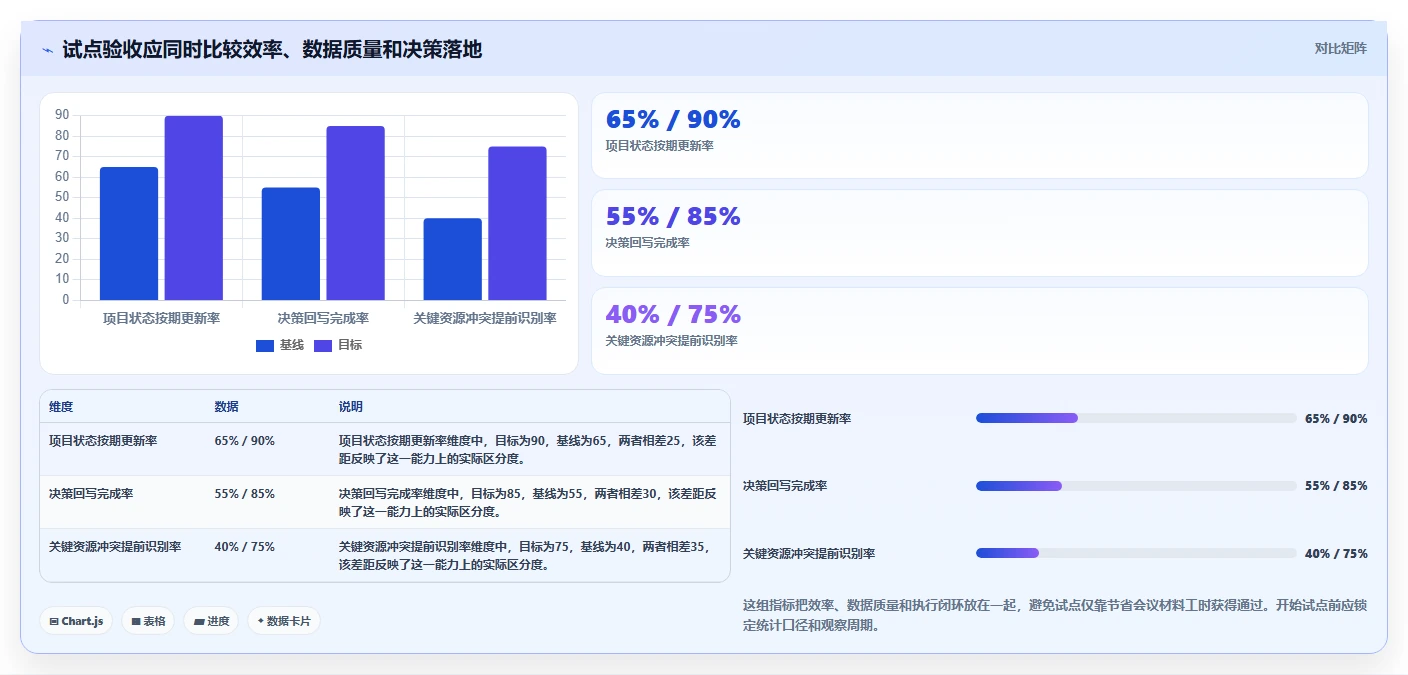Viewport: 1408px width, 675px height.
Task: Toggle the 目标 legend swatch in chart
Action: tap(323, 345)
